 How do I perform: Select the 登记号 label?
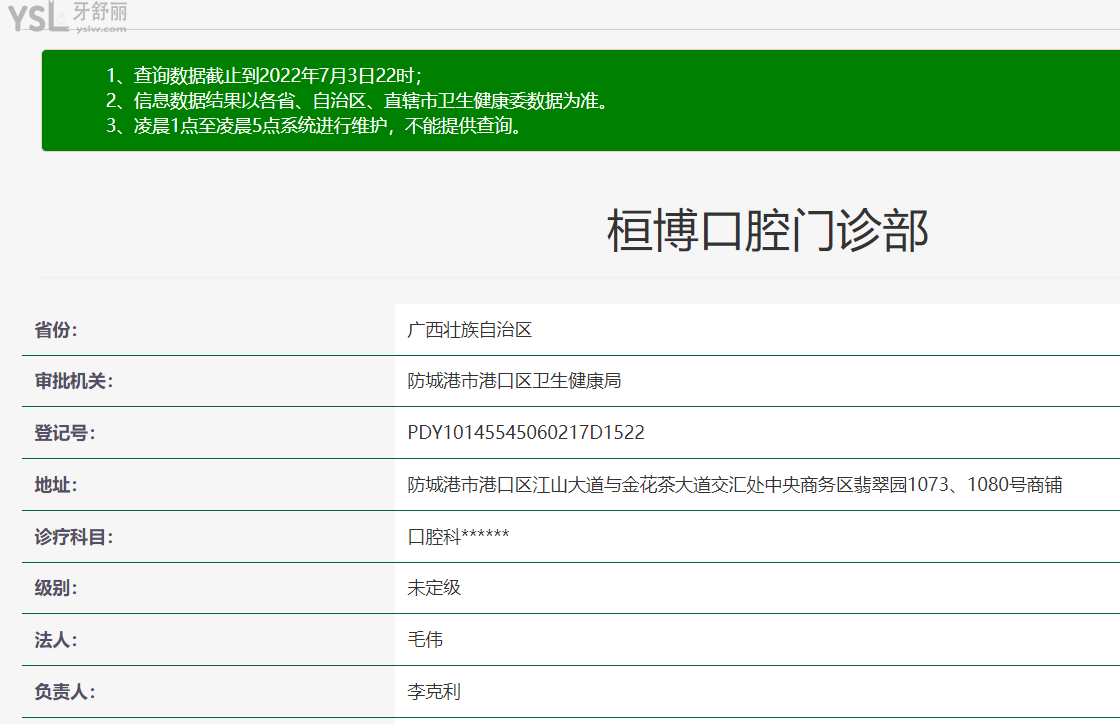tap(64, 433)
